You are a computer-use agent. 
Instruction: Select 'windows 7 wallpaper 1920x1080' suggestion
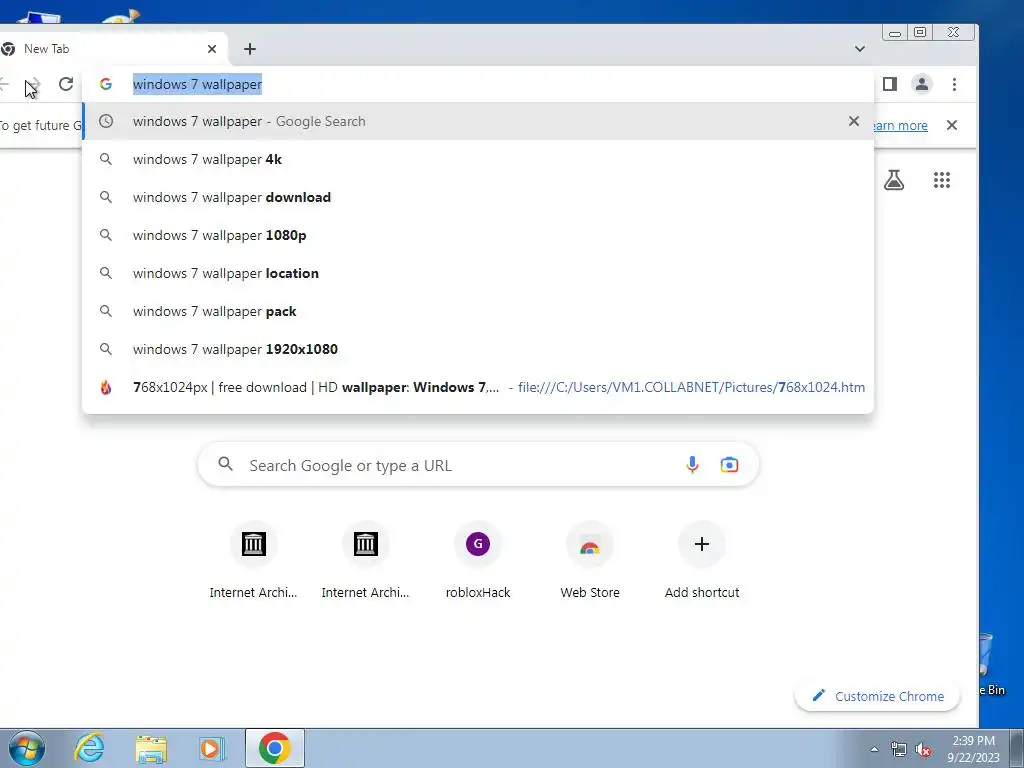tap(478, 349)
